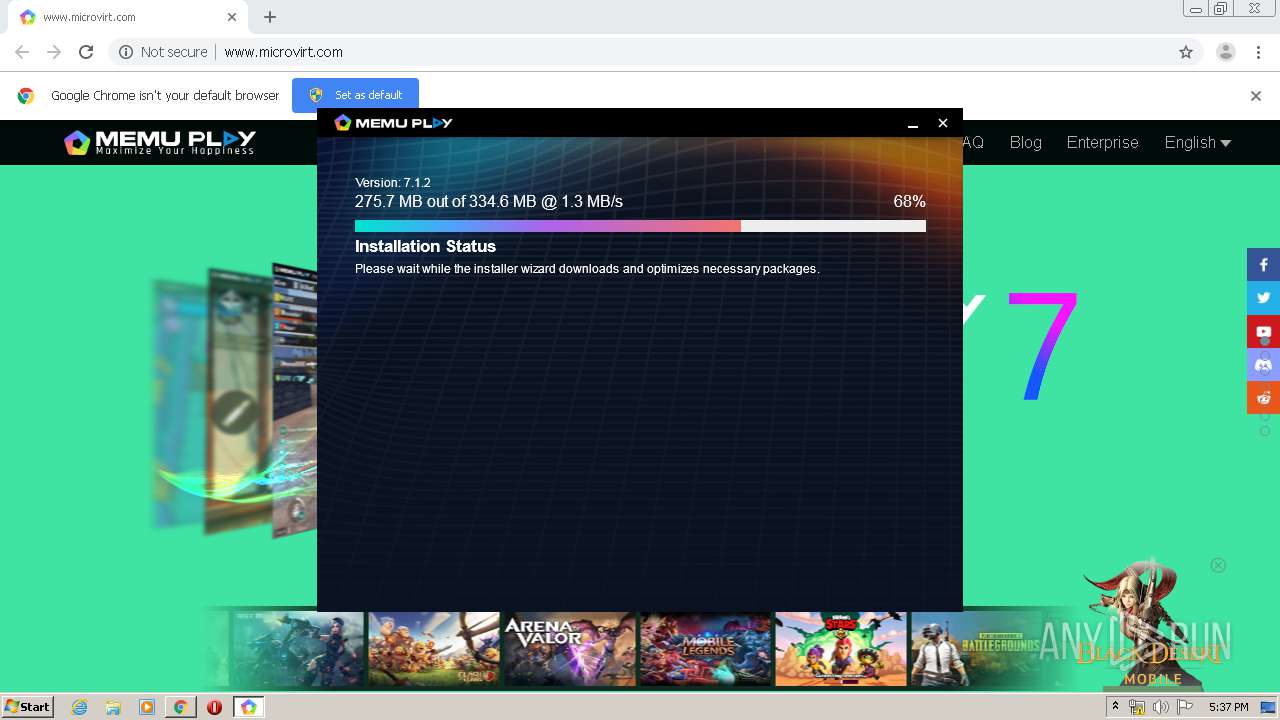
Task: Open the Action Center flag icon
Action: [1185, 707]
